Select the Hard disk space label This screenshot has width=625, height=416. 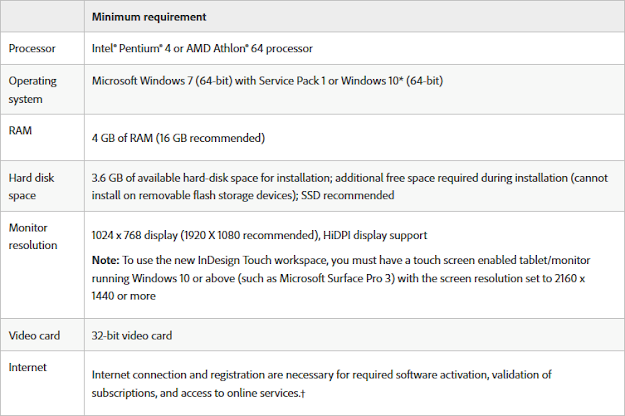pyautogui.click(x=31, y=186)
